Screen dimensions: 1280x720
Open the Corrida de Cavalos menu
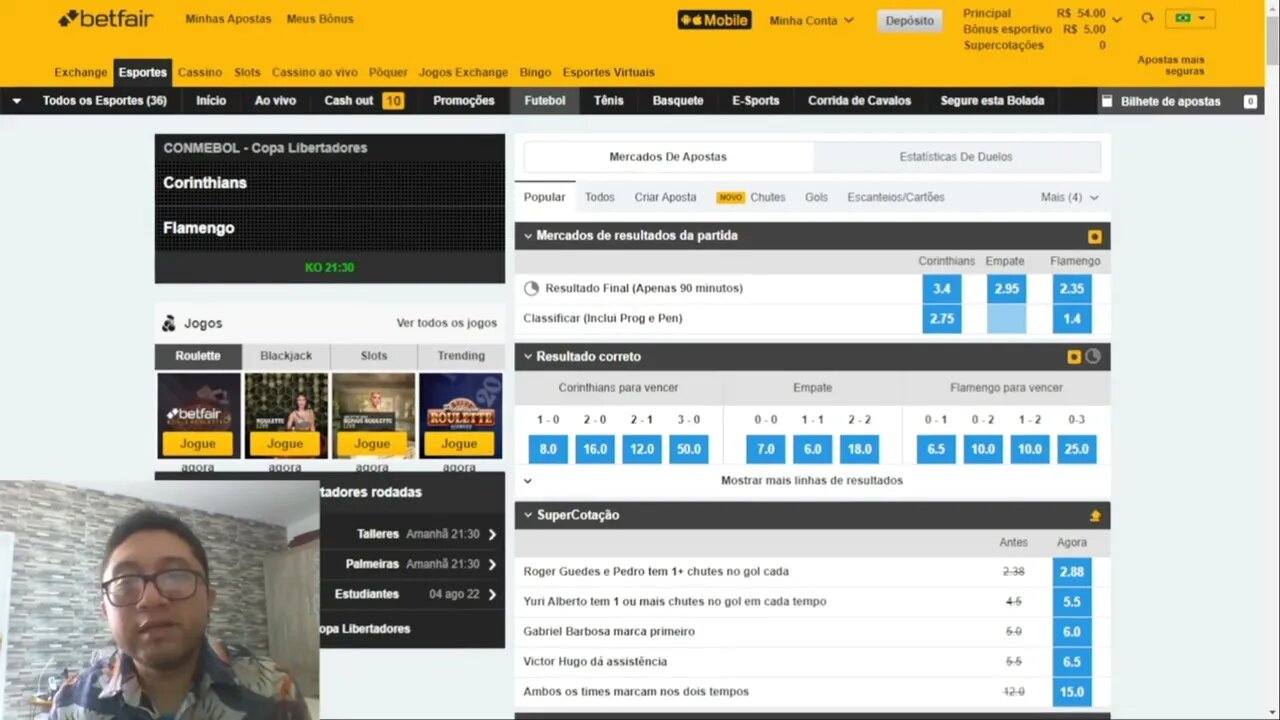pyautogui.click(x=859, y=101)
